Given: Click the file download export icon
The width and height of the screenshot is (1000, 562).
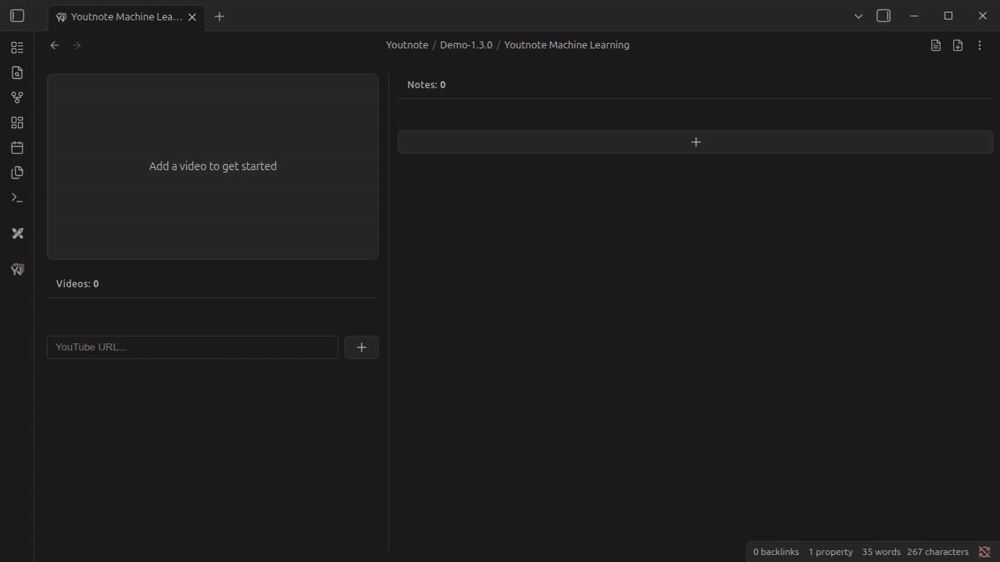Looking at the screenshot, I should (x=958, y=45).
